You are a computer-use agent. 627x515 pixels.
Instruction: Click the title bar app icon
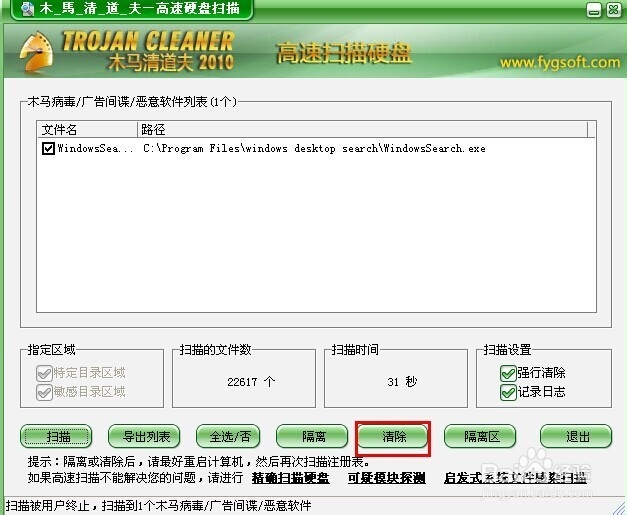tap(27, 8)
